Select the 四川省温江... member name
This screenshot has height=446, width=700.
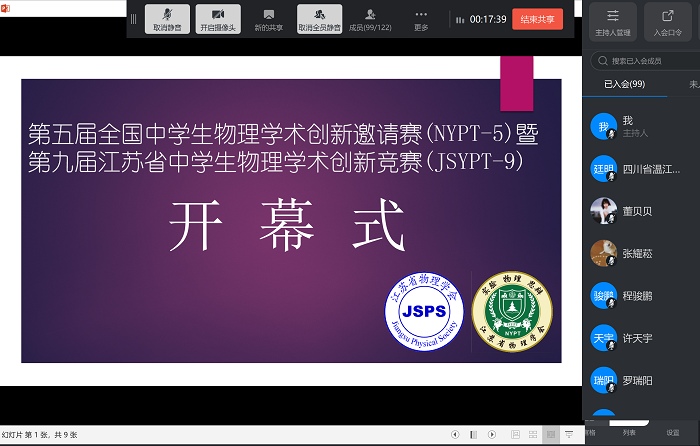point(651,169)
